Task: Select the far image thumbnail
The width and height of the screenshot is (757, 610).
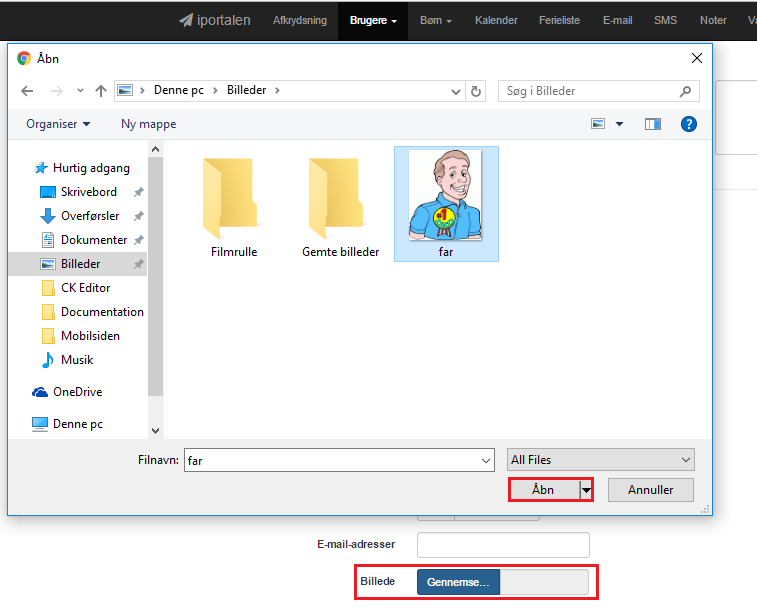Action: pyautogui.click(x=446, y=204)
